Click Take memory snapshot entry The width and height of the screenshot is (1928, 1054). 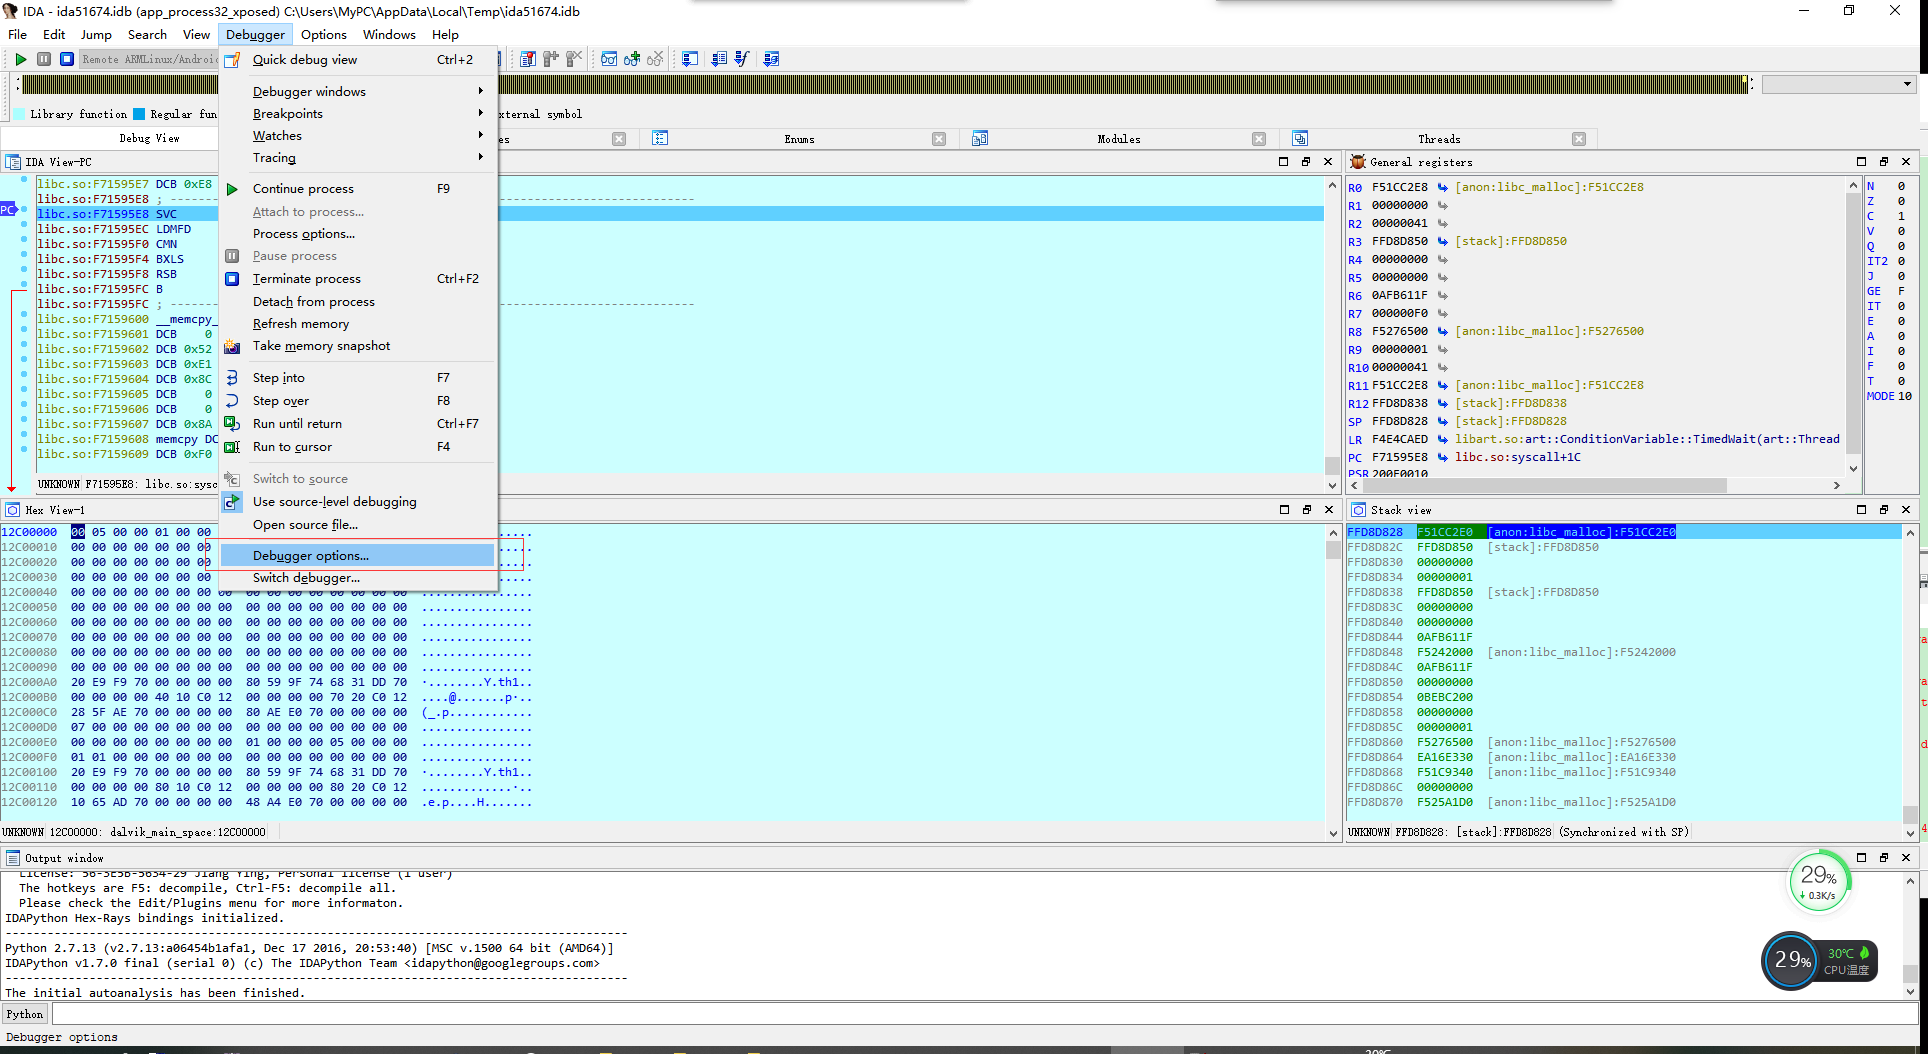[x=358, y=346]
